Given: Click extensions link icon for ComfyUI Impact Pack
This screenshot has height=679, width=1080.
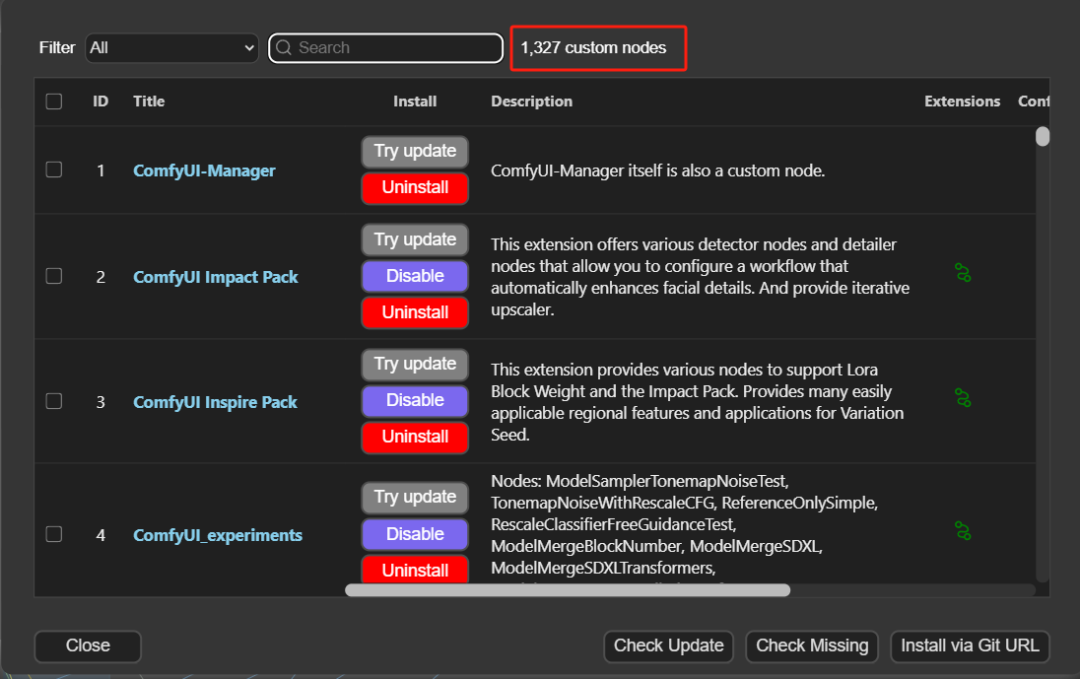Looking at the screenshot, I should [x=963, y=273].
